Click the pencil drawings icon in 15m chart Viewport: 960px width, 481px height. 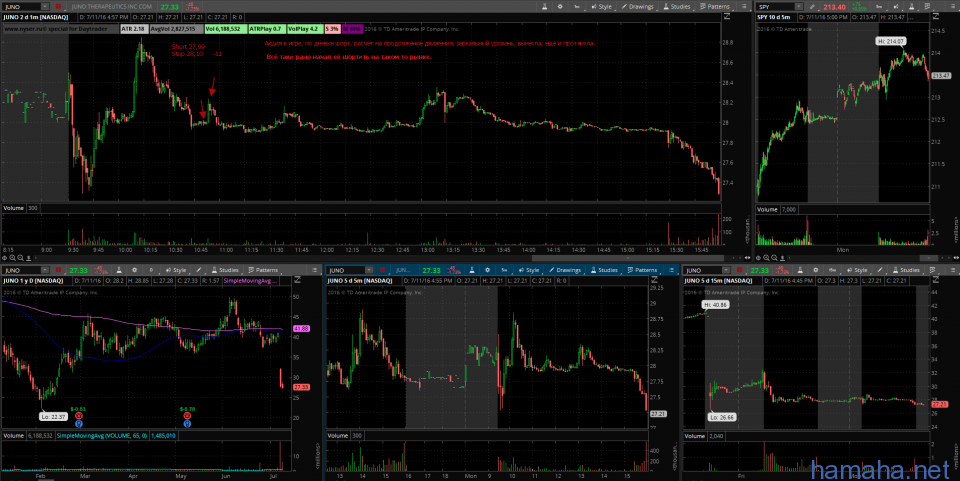tap(880, 270)
